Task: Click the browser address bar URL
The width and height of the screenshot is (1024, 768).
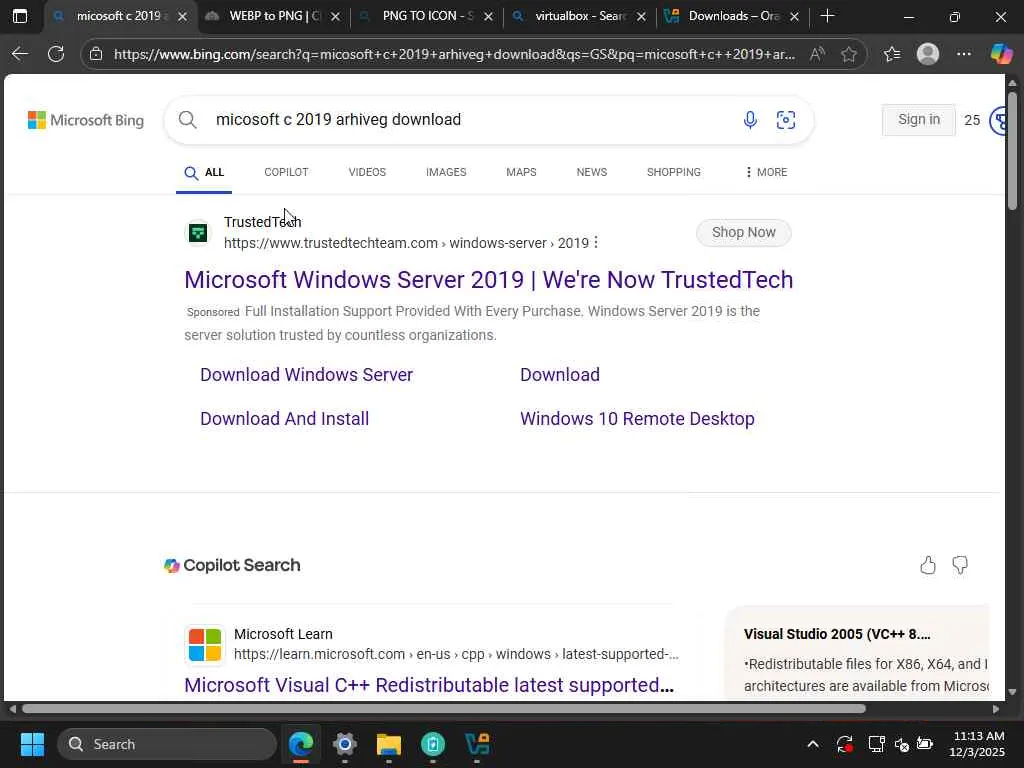Action: click(x=455, y=54)
